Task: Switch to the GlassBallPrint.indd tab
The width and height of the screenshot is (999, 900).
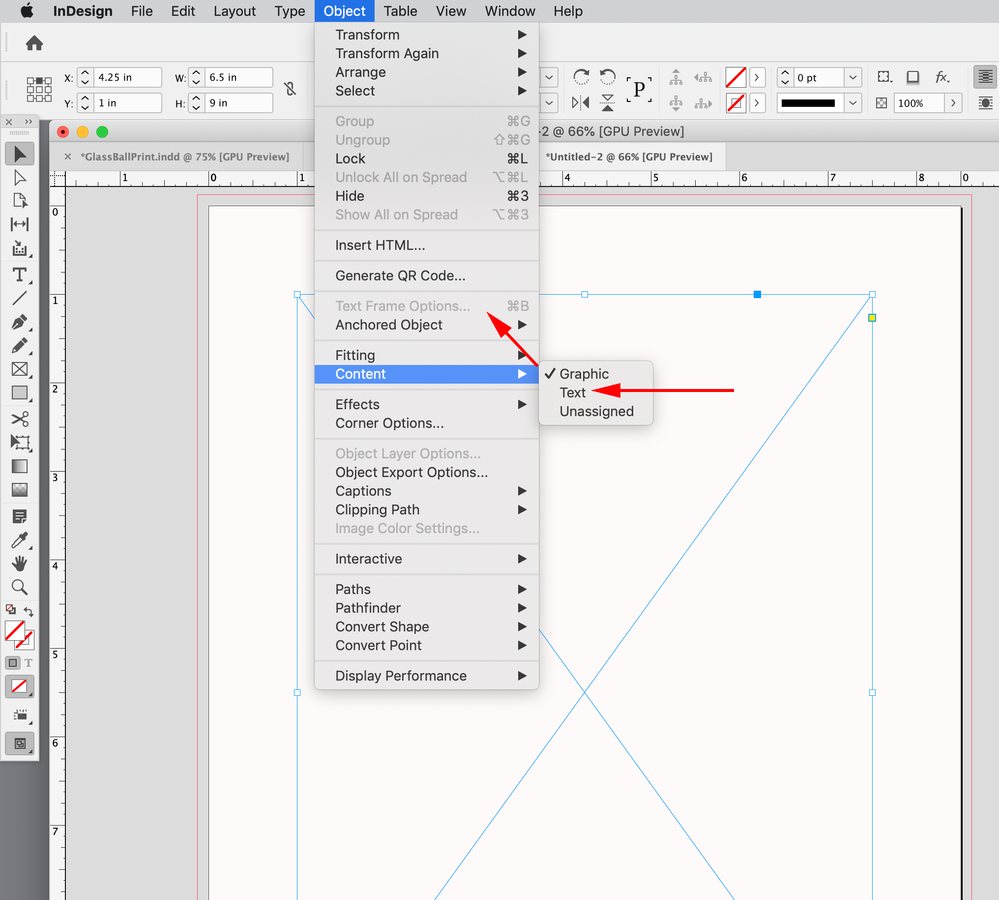Action: pyautogui.click(x=185, y=157)
